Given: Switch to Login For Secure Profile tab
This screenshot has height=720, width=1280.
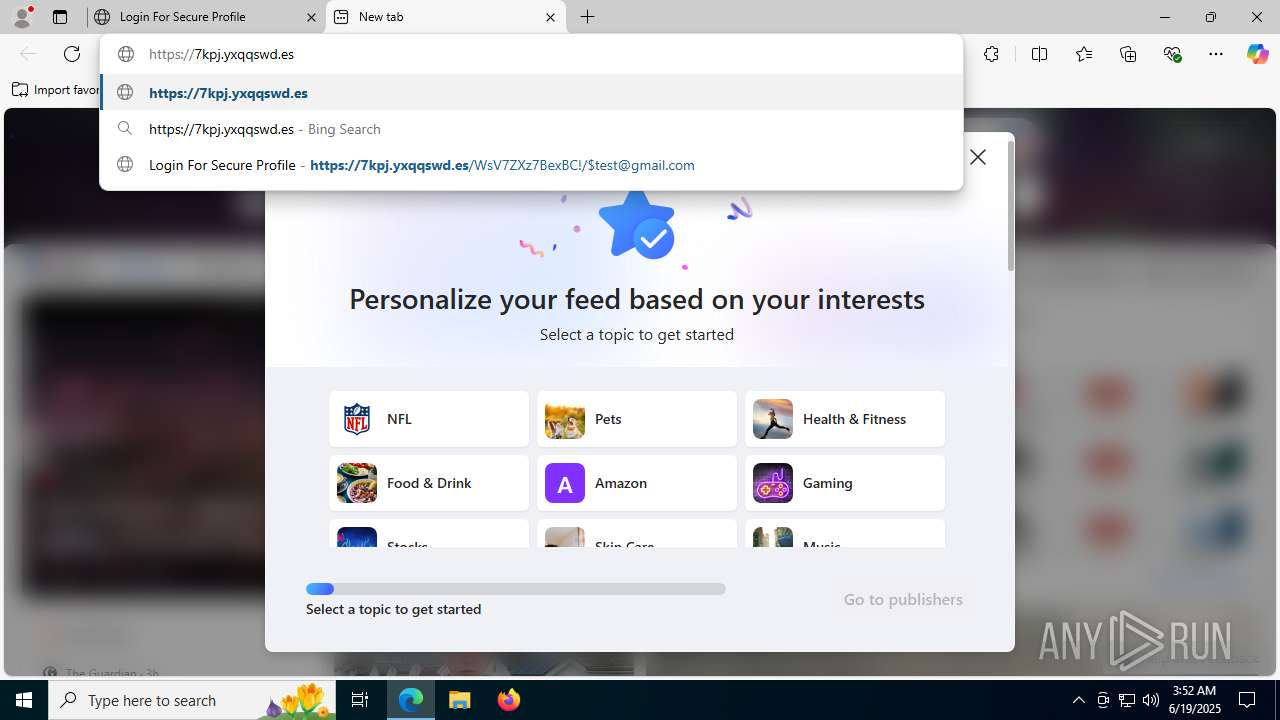Looking at the screenshot, I should (205, 17).
